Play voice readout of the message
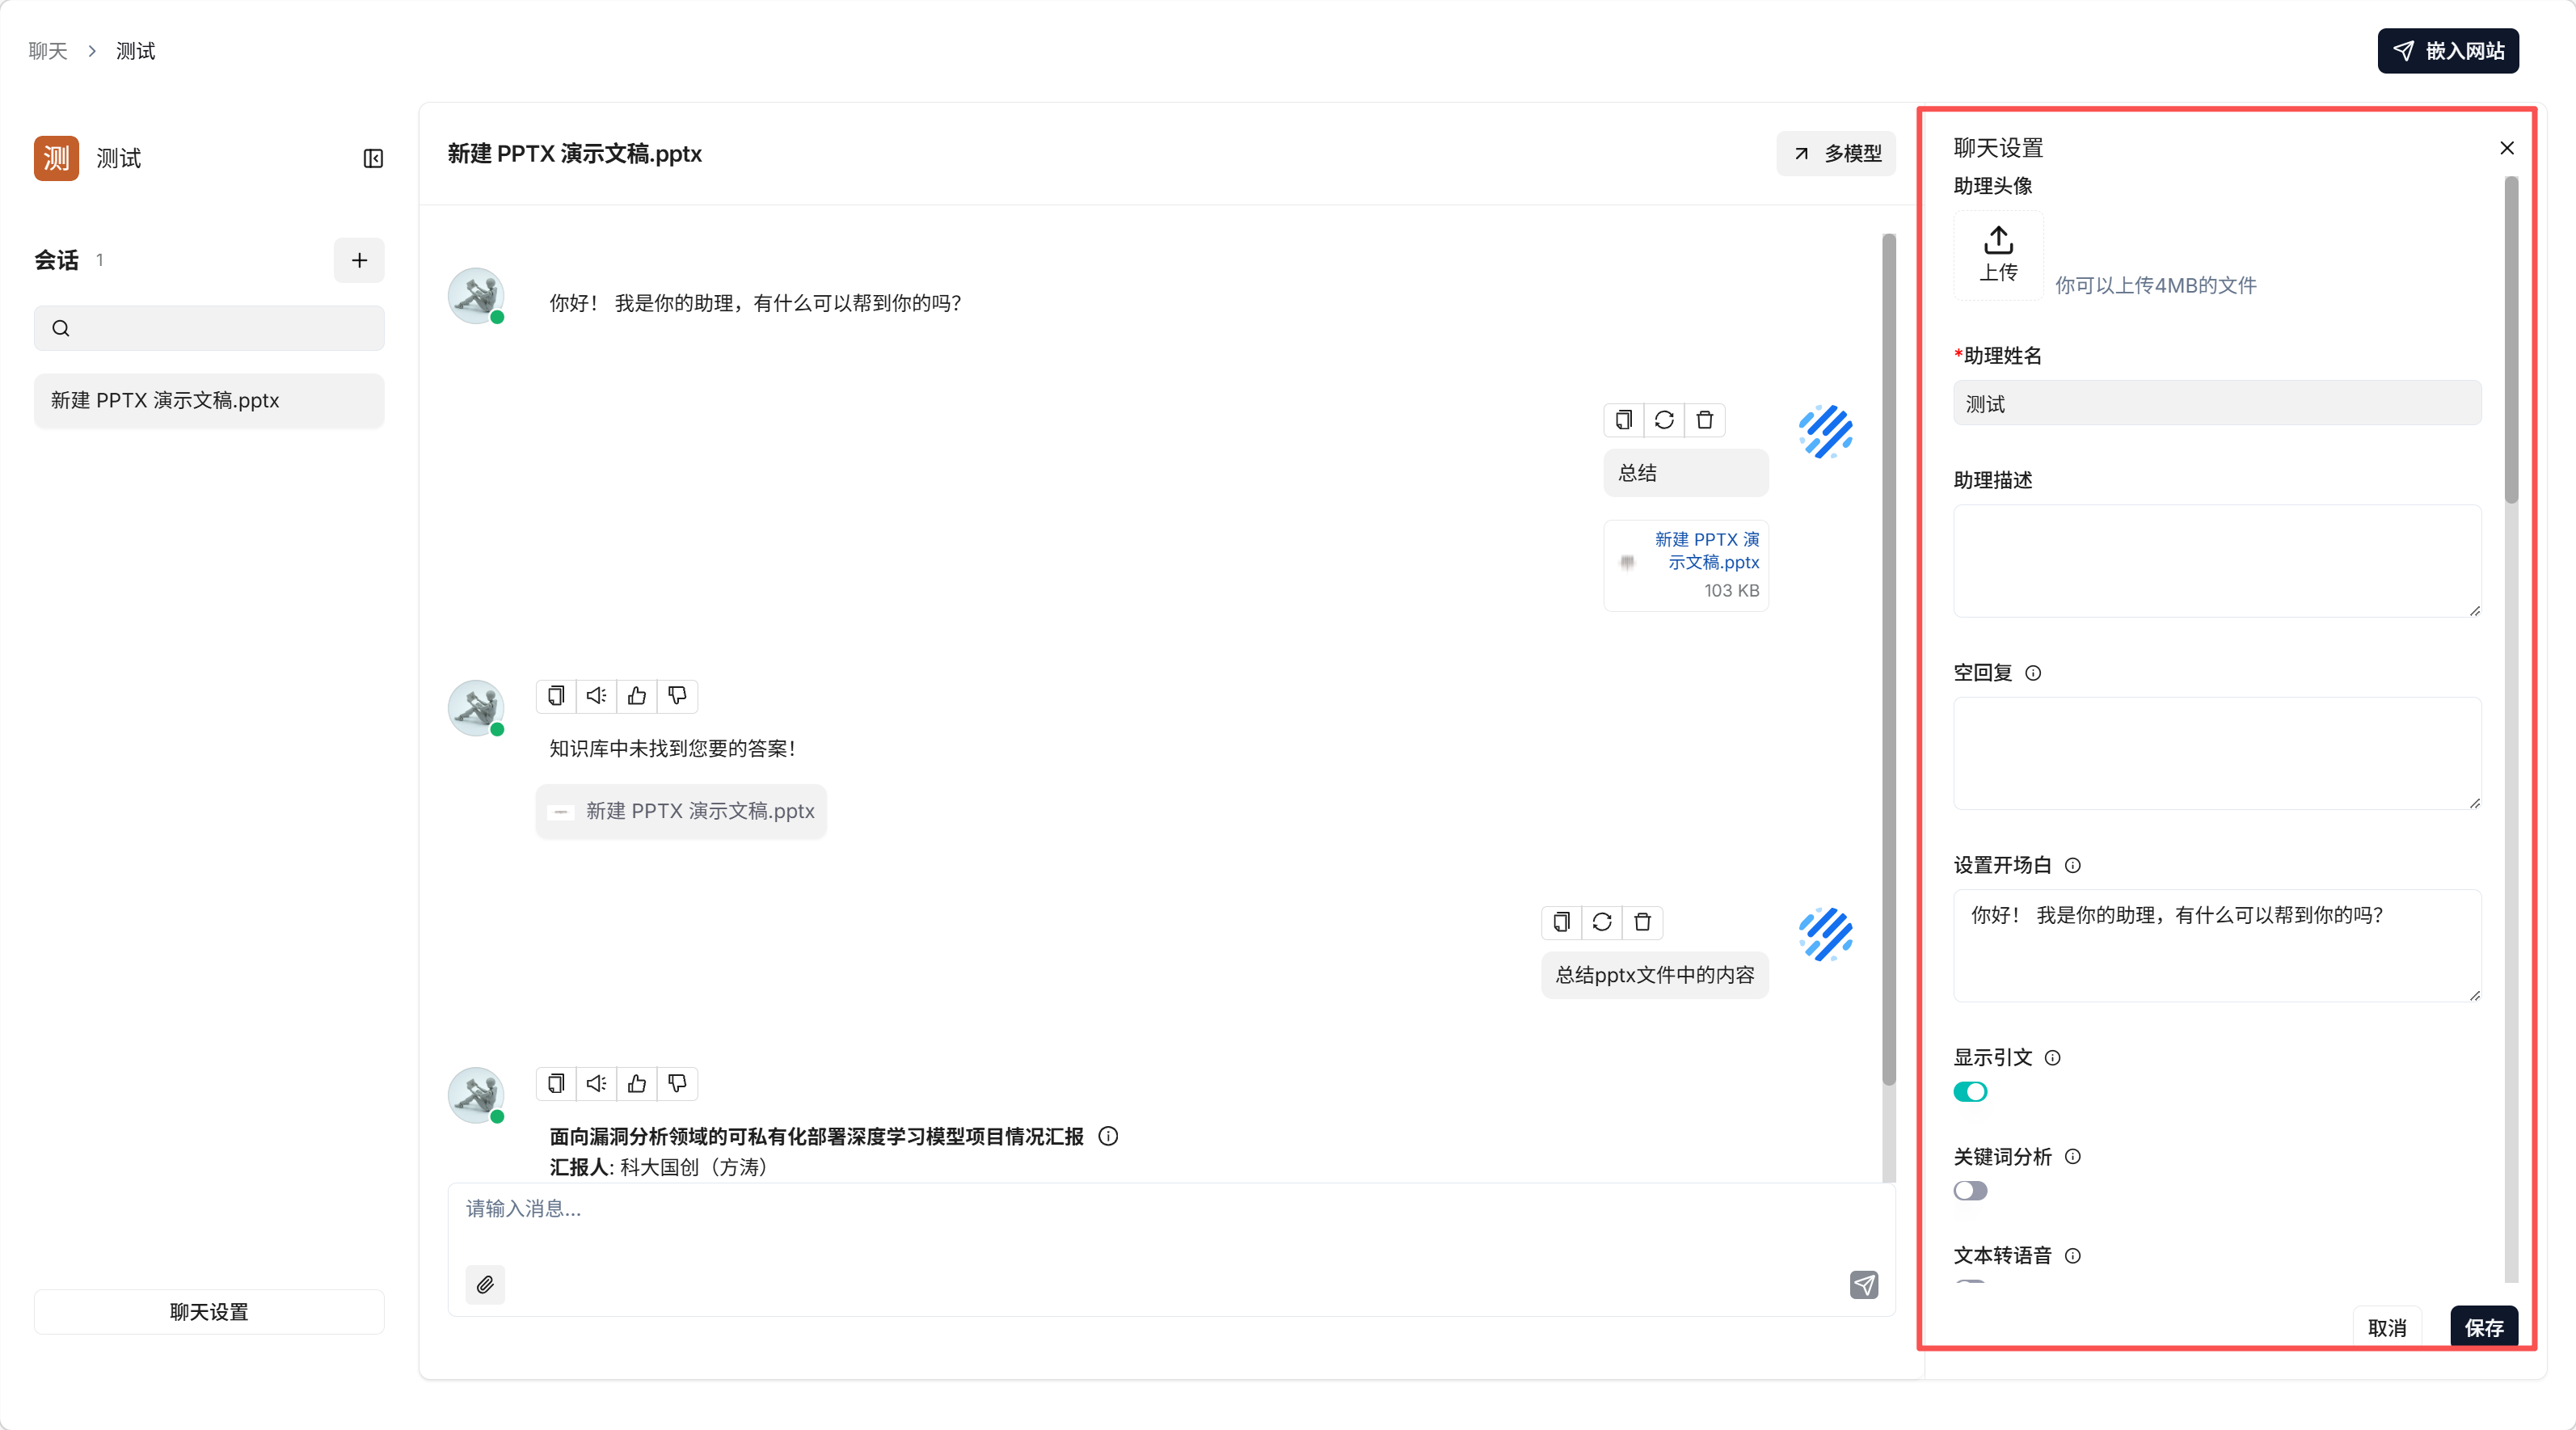 (x=596, y=1083)
